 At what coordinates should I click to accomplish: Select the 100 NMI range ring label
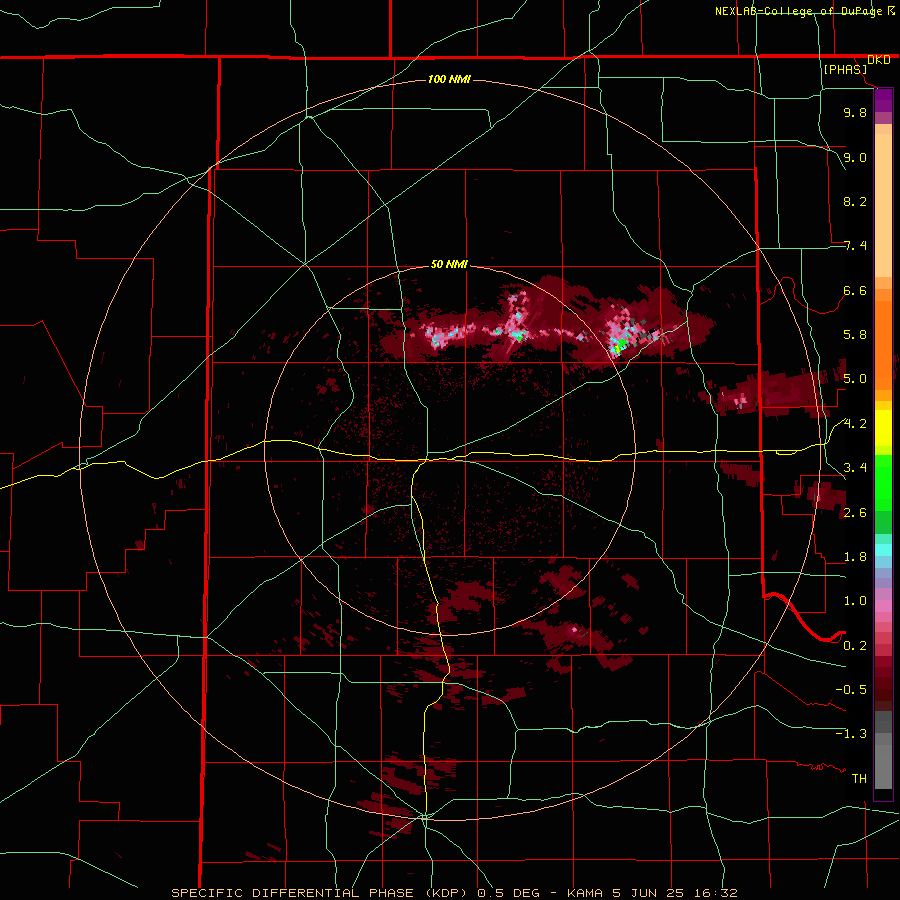[449, 79]
